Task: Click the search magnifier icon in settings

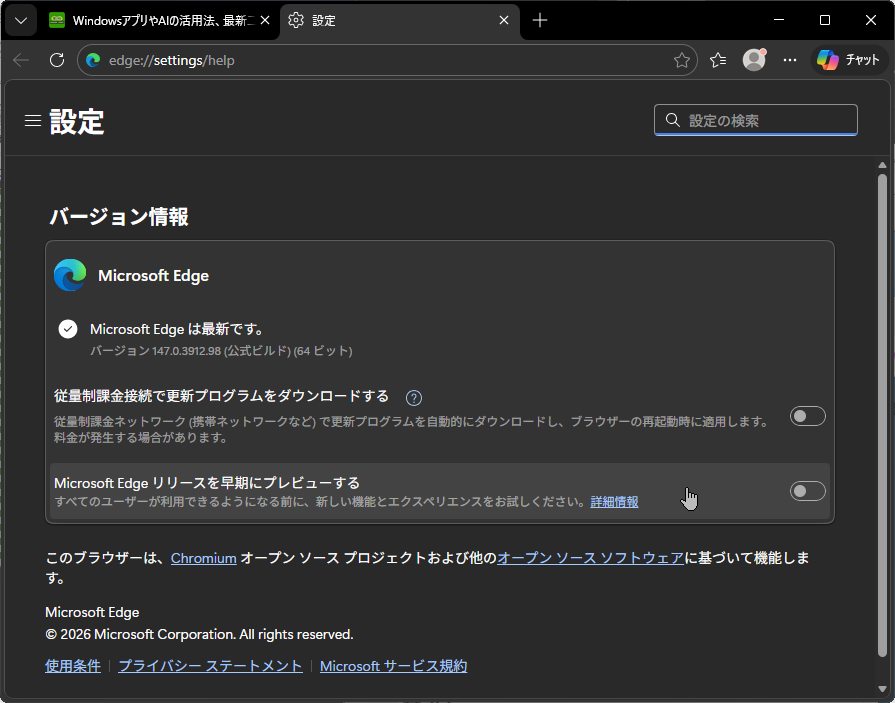Action: (x=673, y=120)
